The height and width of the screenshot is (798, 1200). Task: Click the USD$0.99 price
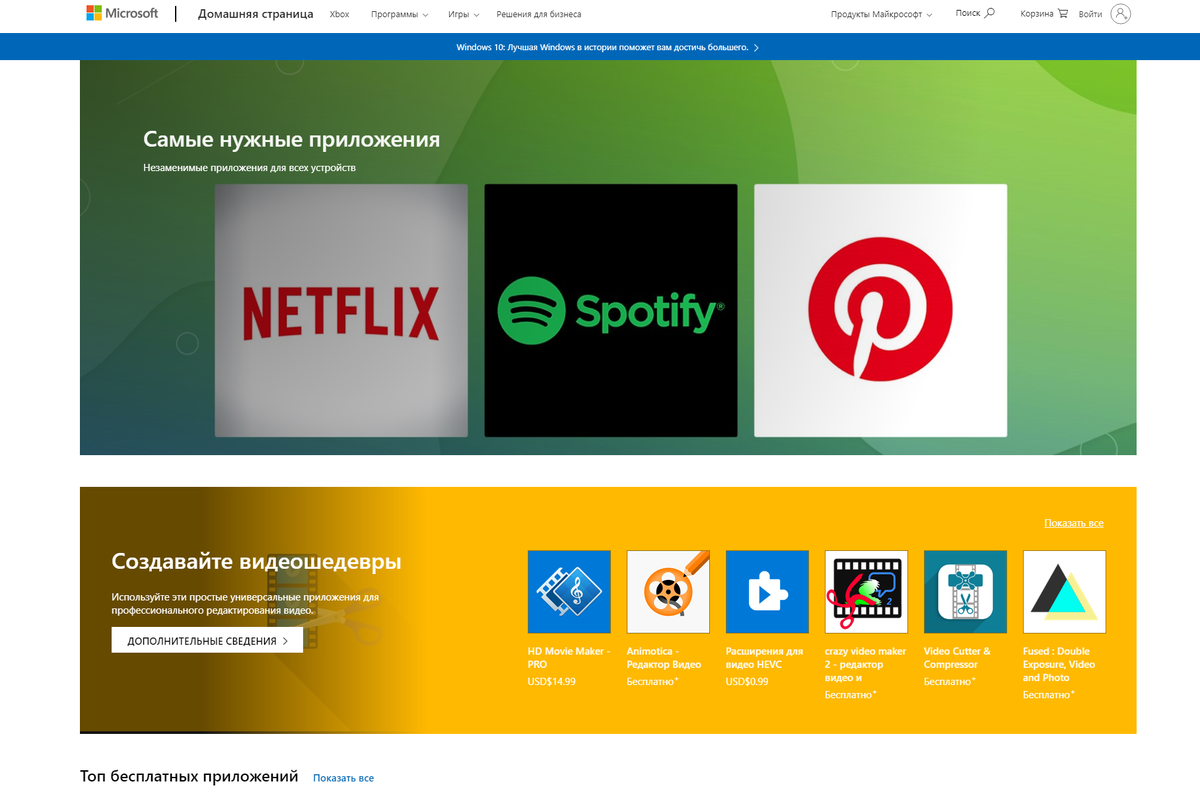pos(747,681)
